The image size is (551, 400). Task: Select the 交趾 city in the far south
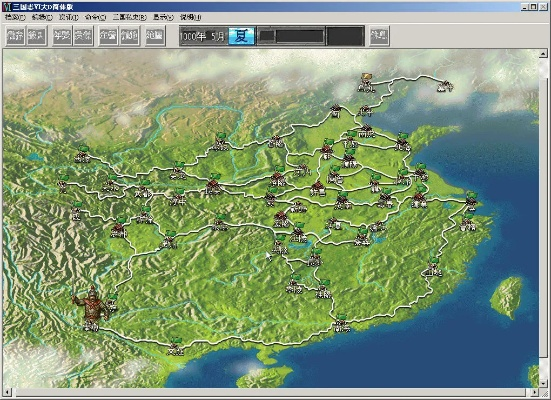[175, 346]
